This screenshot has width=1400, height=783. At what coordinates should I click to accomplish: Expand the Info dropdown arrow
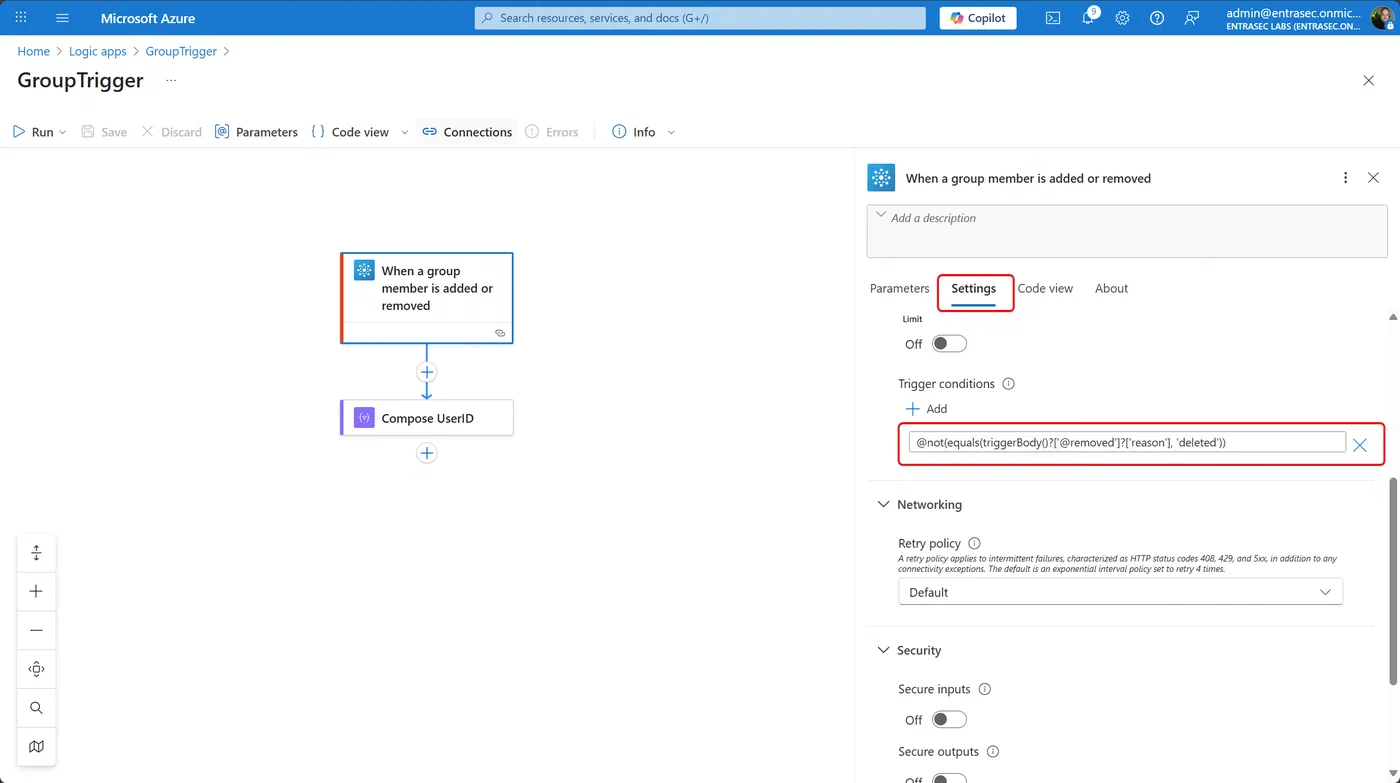pyautogui.click(x=671, y=132)
